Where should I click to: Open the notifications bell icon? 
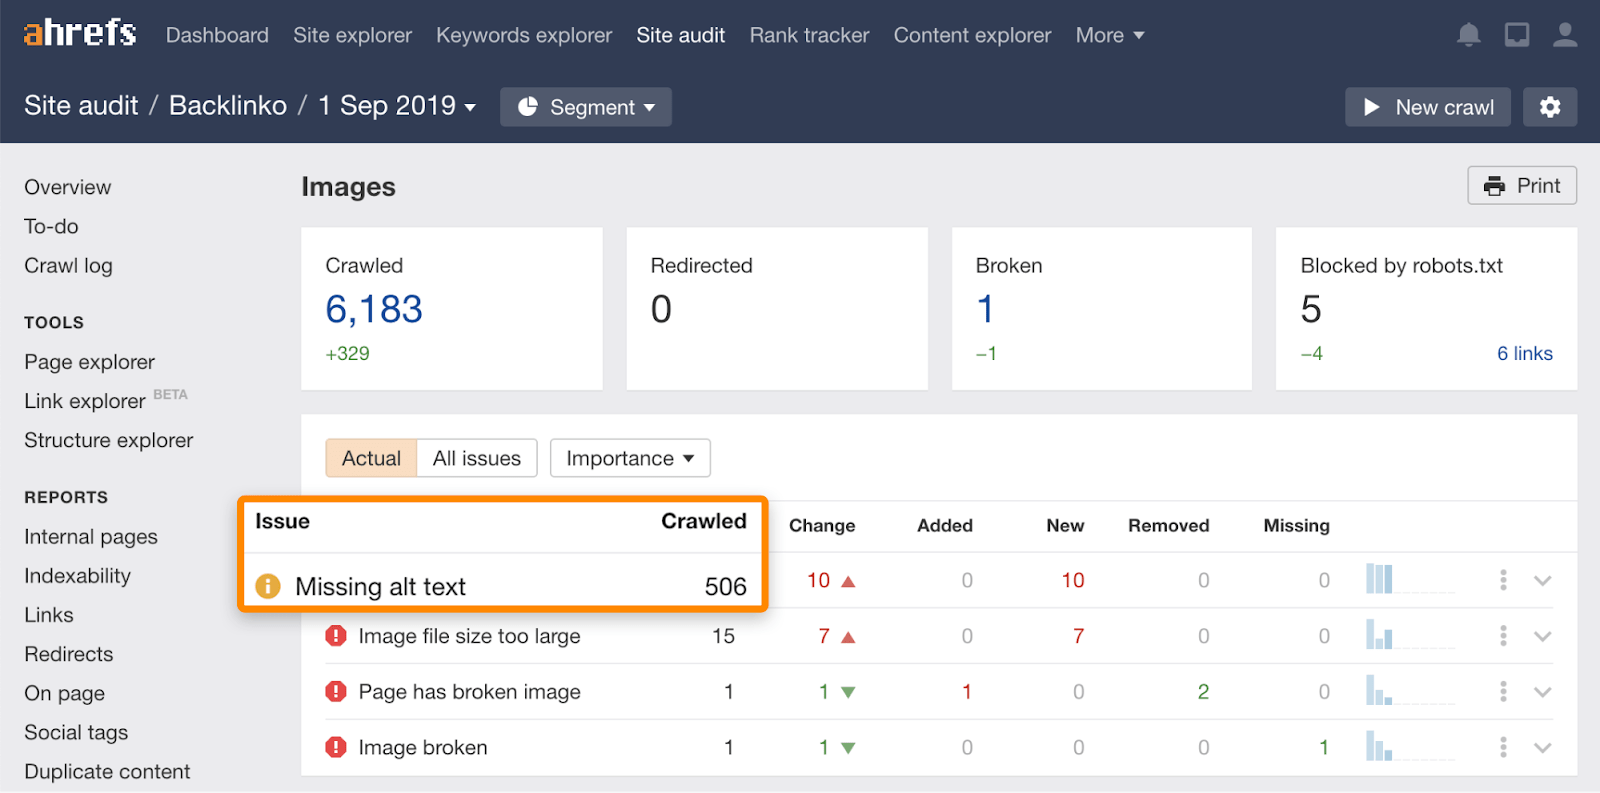1468,35
